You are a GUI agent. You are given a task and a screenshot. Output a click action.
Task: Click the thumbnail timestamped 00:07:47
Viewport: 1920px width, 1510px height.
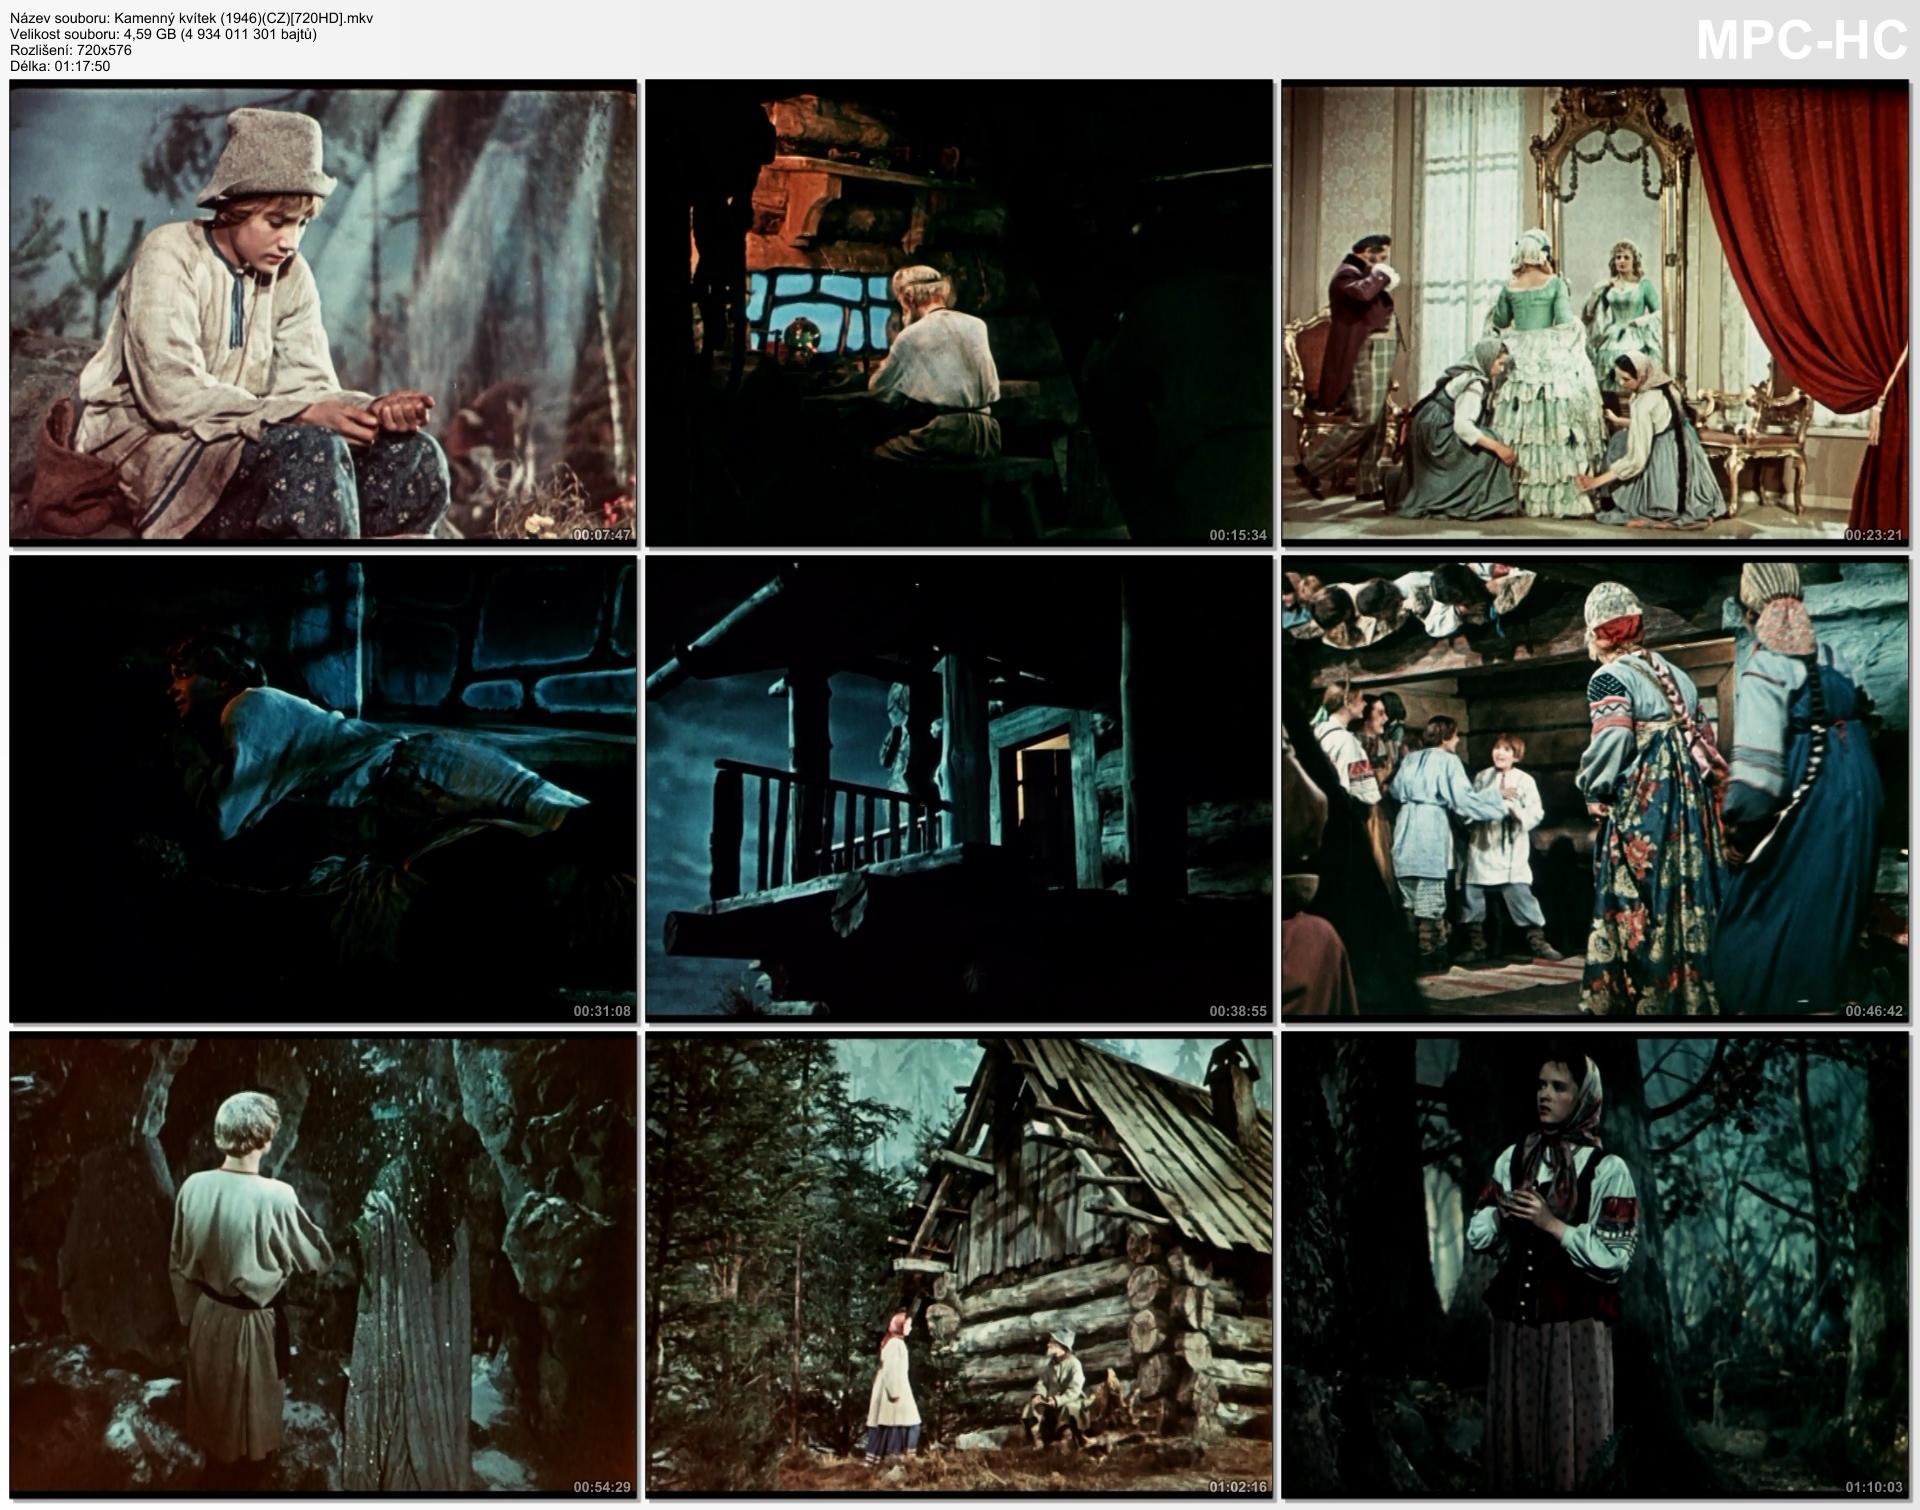click(322, 312)
